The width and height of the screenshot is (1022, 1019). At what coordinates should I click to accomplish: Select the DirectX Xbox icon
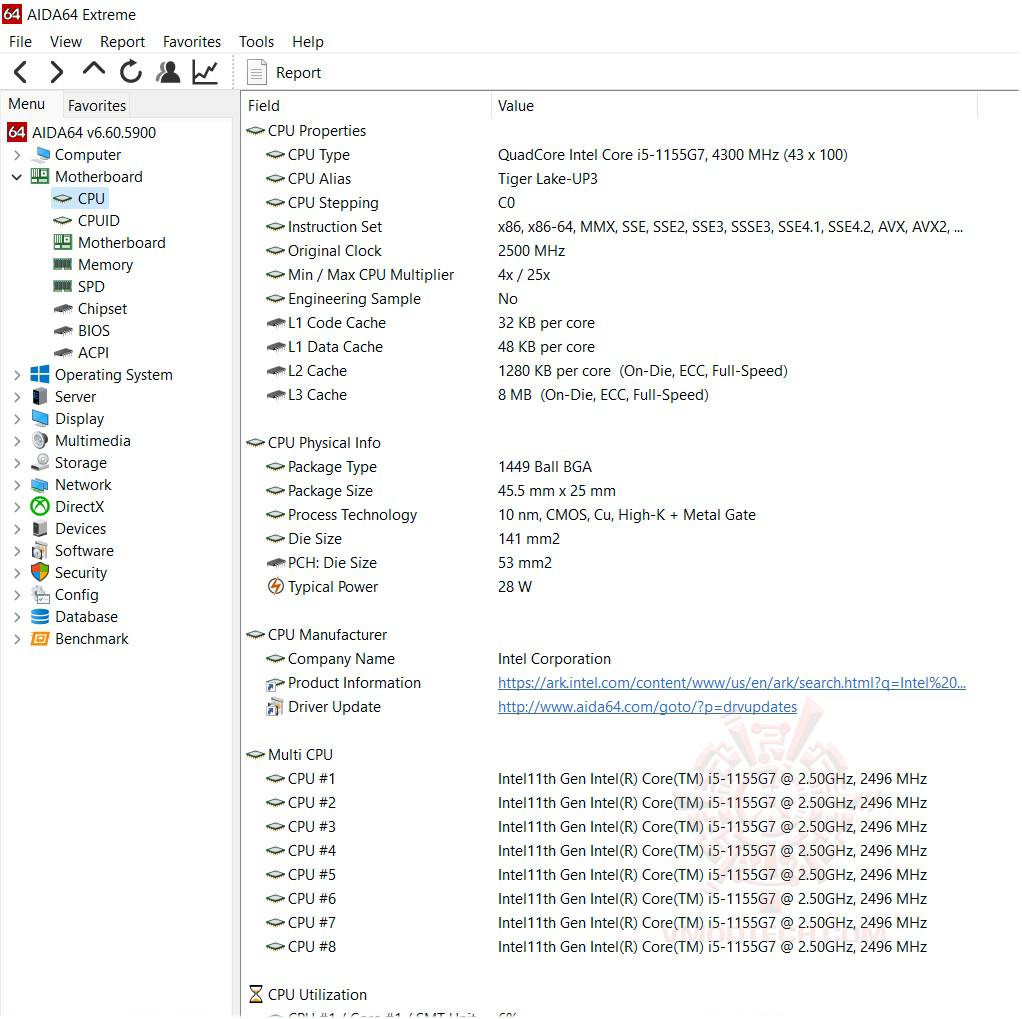point(40,507)
